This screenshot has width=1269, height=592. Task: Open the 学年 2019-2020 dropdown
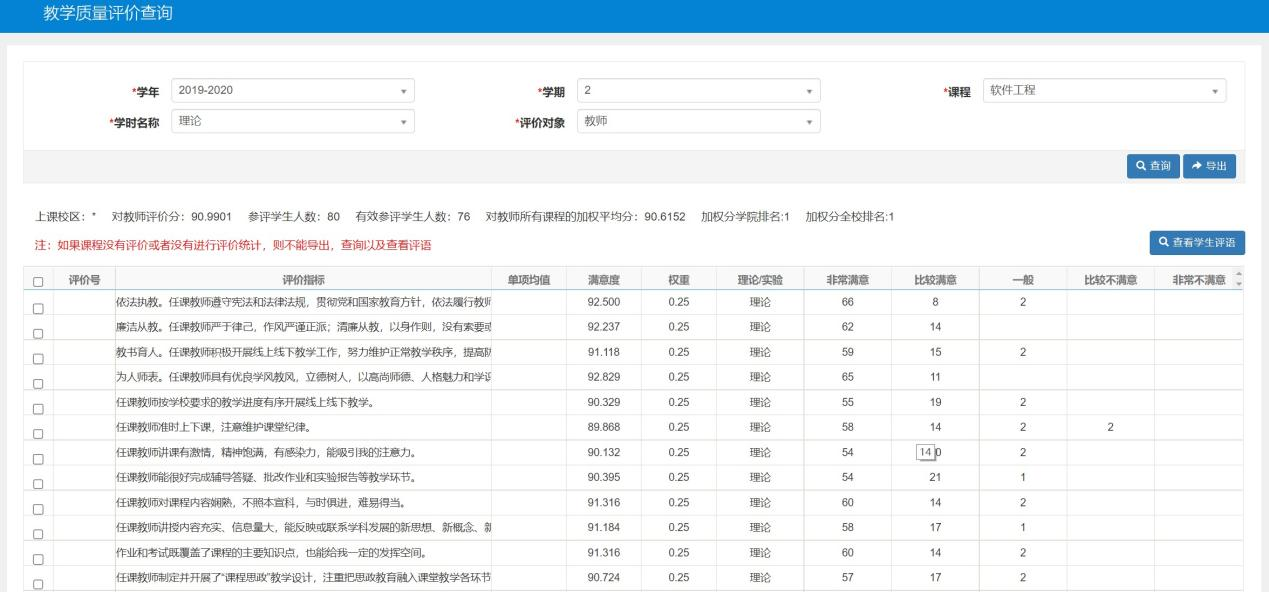pos(293,91)
